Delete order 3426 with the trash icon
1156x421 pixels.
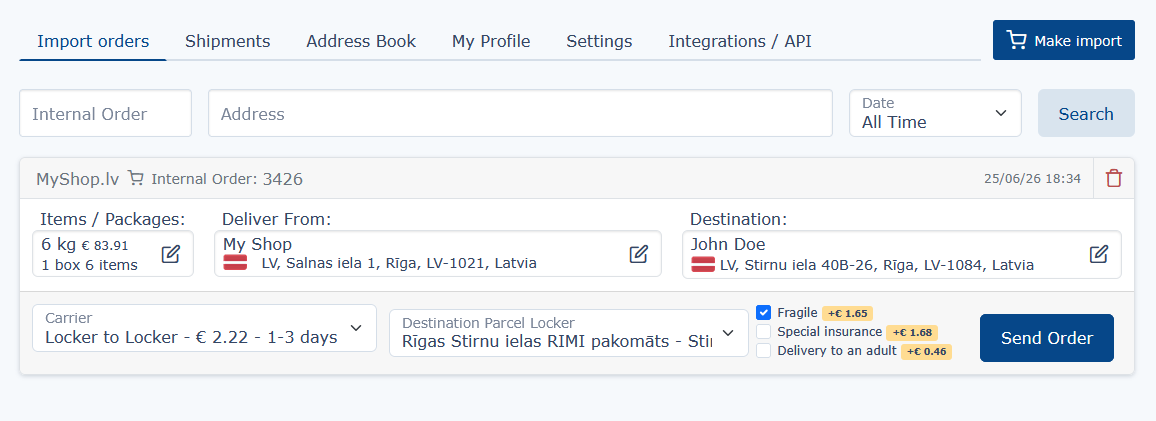[1114, 178]
